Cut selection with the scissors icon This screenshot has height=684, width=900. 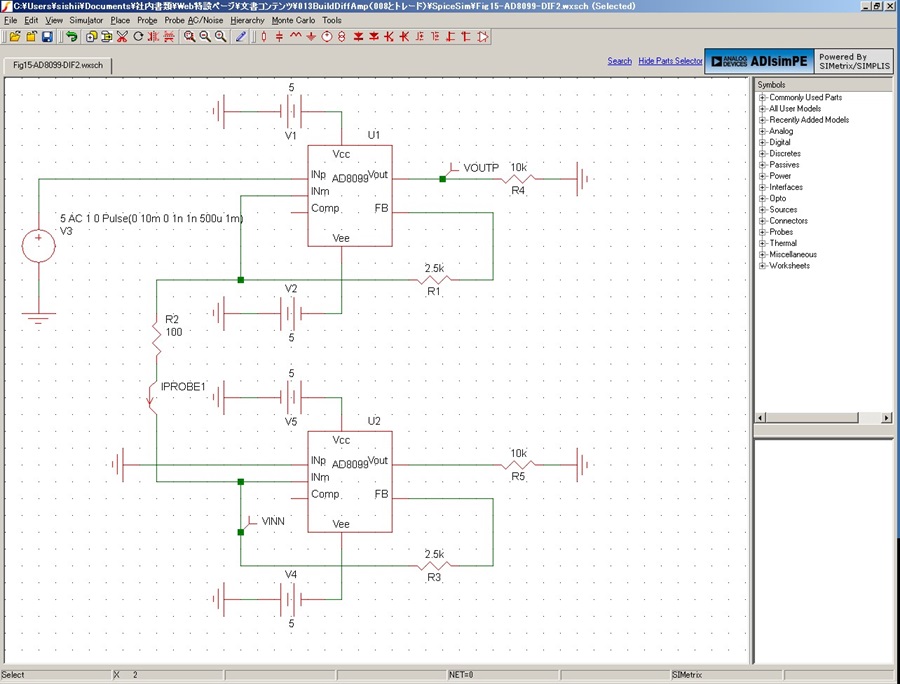click(x=122, y=37)
